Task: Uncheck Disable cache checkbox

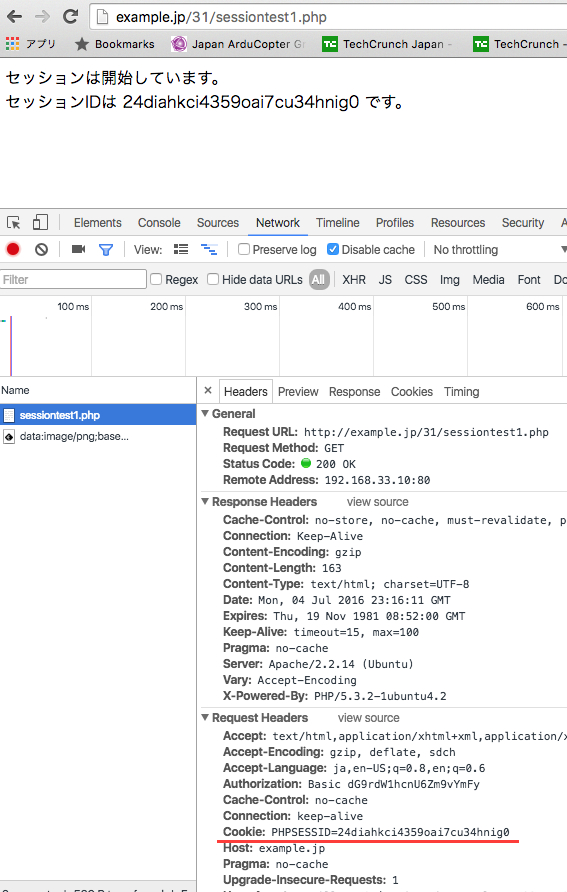Action: (333, 249)
